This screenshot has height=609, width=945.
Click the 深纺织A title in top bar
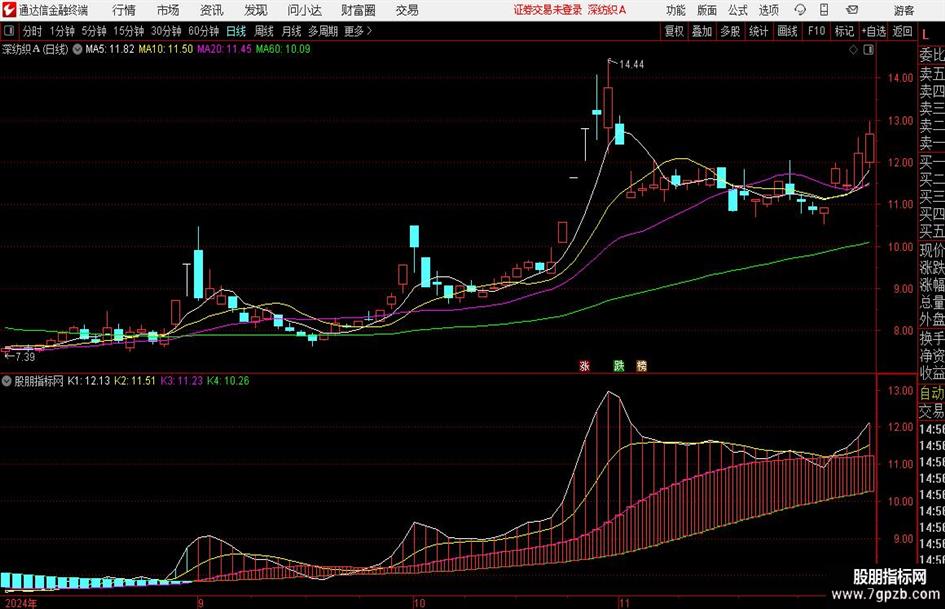pyautogui.click(x=607, y=10)
